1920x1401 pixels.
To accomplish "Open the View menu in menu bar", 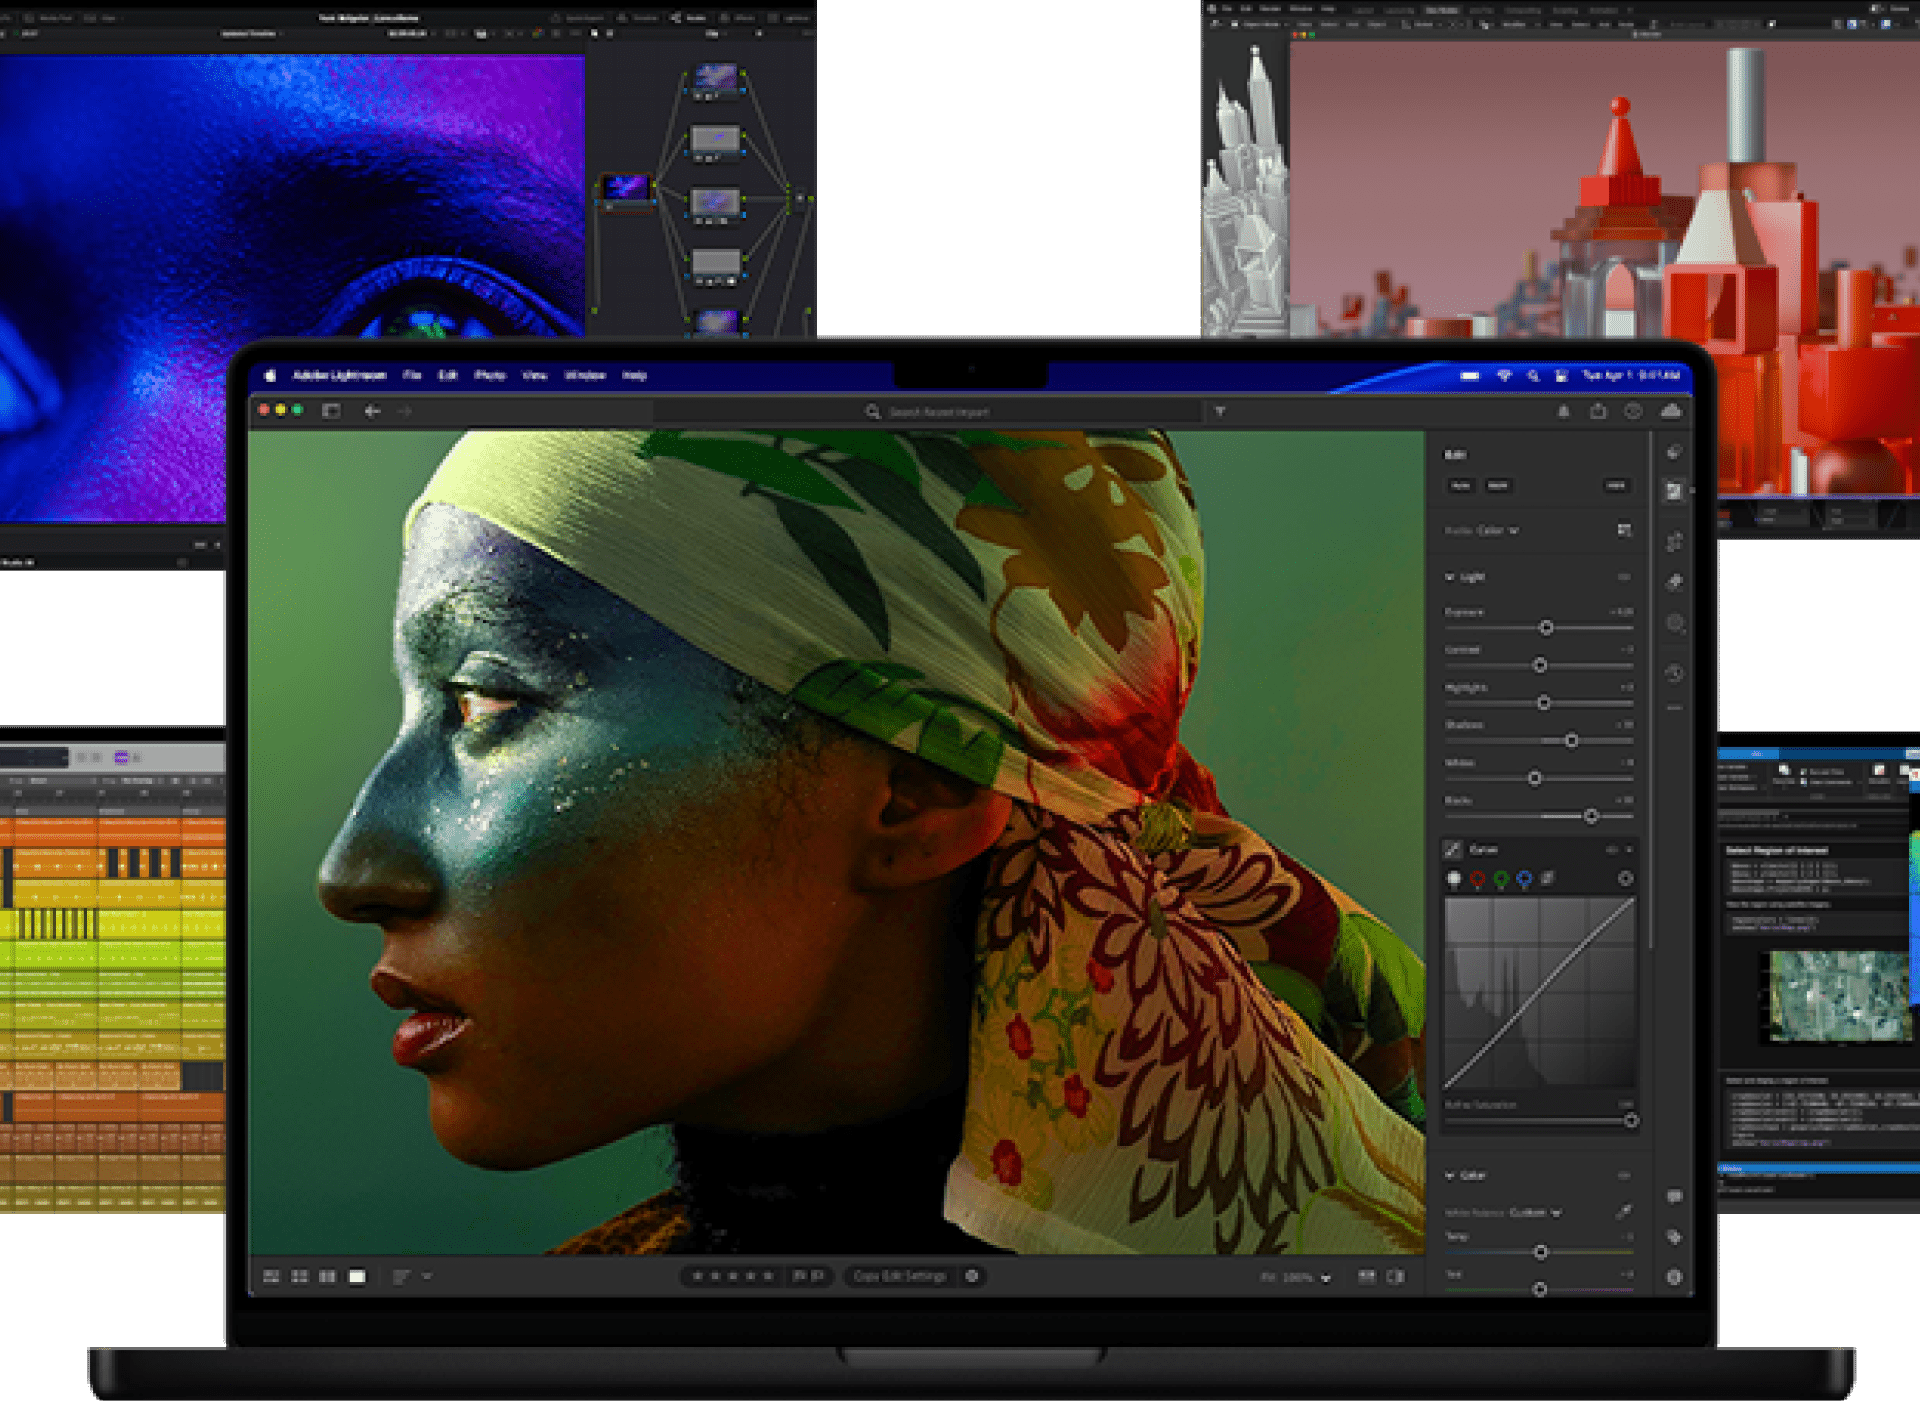I will 535,375.
